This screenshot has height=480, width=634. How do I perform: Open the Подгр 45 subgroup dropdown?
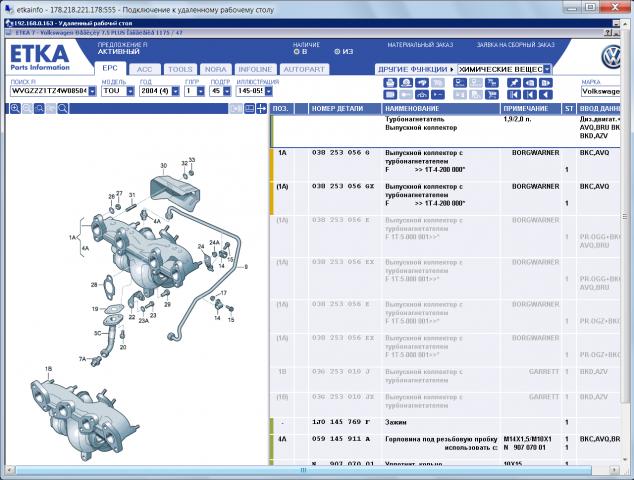click(x=227, y=91)
